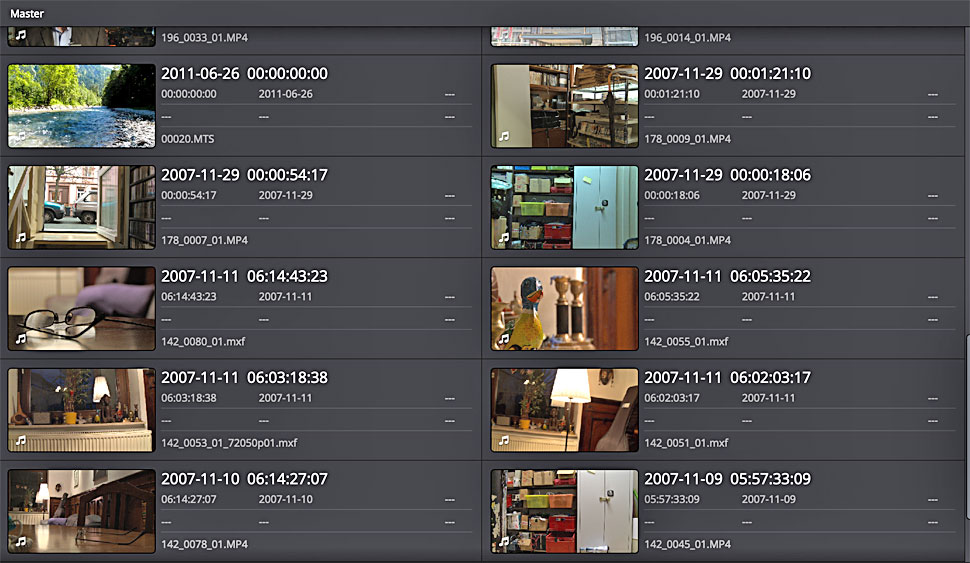Click the media pool vertical scrollbar
970x563 pixels.
967,427
